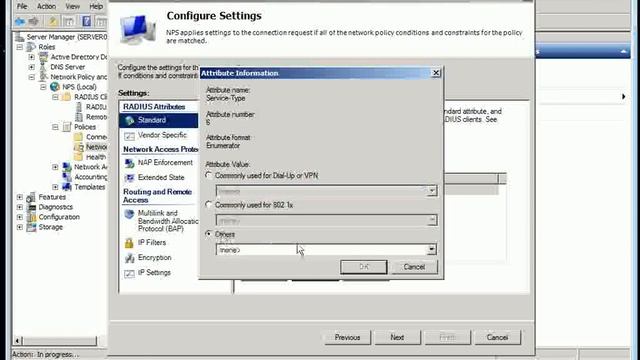The image size is (640, 360).
Task: Open the Action menu
Action: coord(46,6)
